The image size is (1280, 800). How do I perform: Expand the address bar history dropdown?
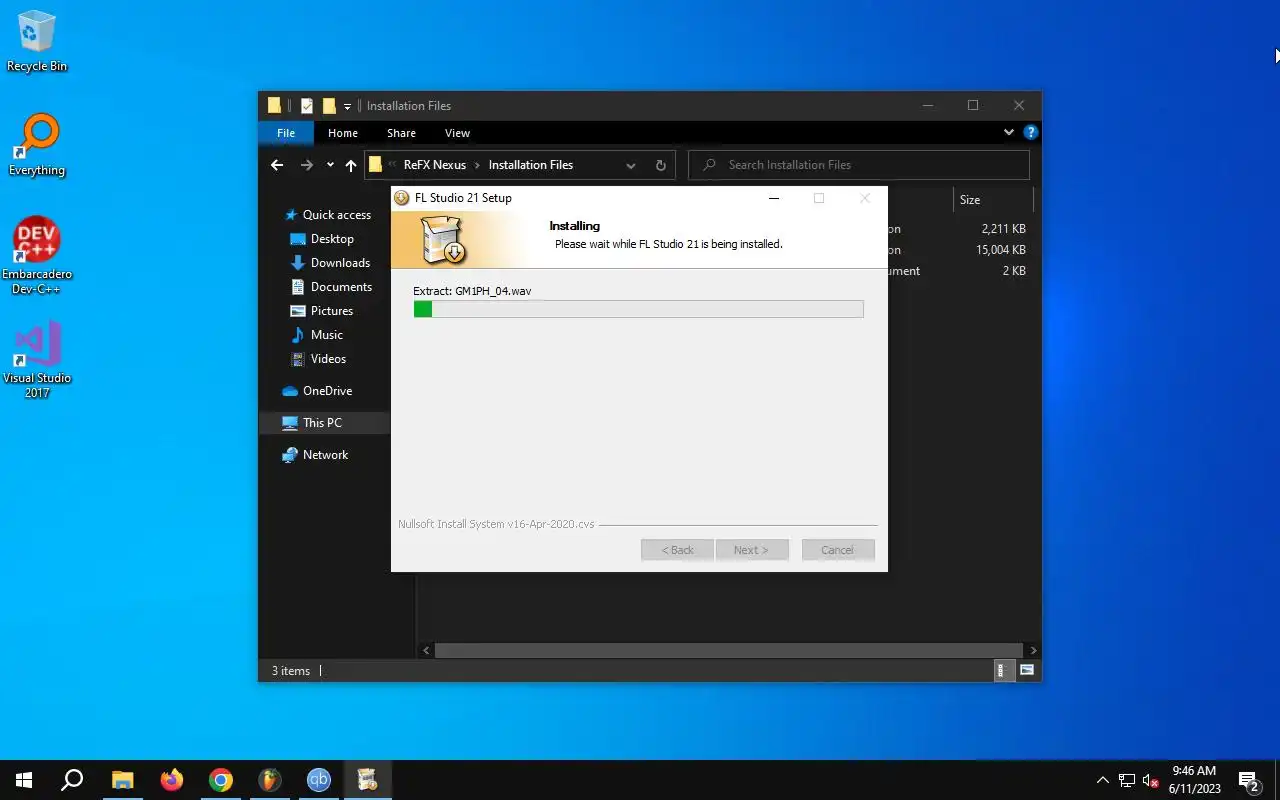pyautogui.click(x=630, y=165)
